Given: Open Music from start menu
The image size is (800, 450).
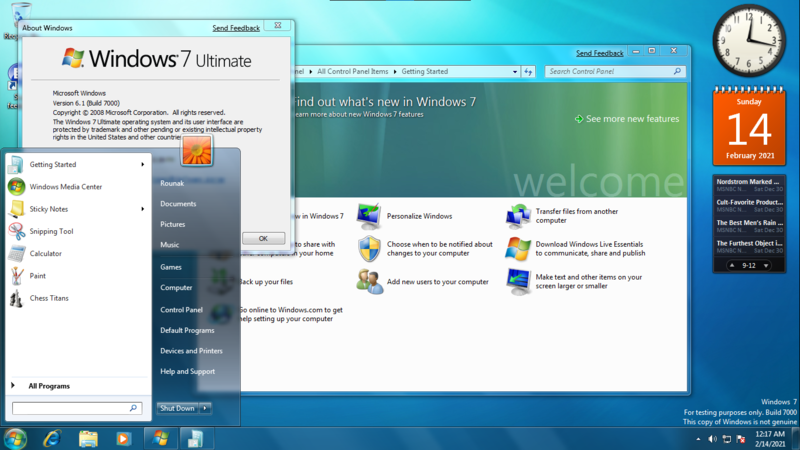Looking at the screenshot, I should pos(169,244).
